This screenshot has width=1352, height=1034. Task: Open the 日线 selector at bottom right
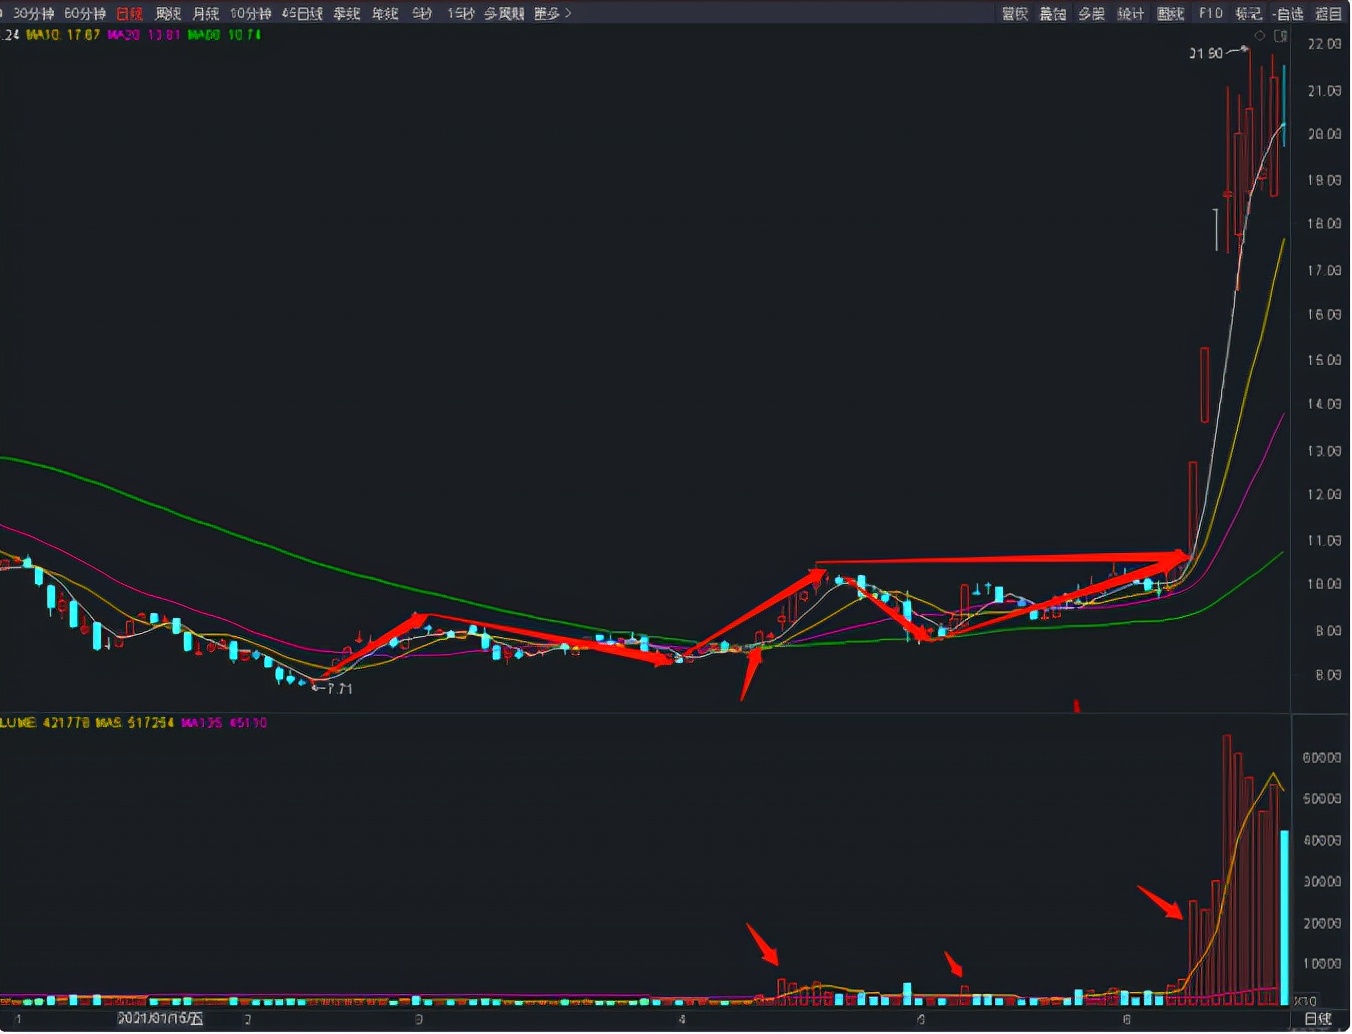click(x=1317, y=1019)
